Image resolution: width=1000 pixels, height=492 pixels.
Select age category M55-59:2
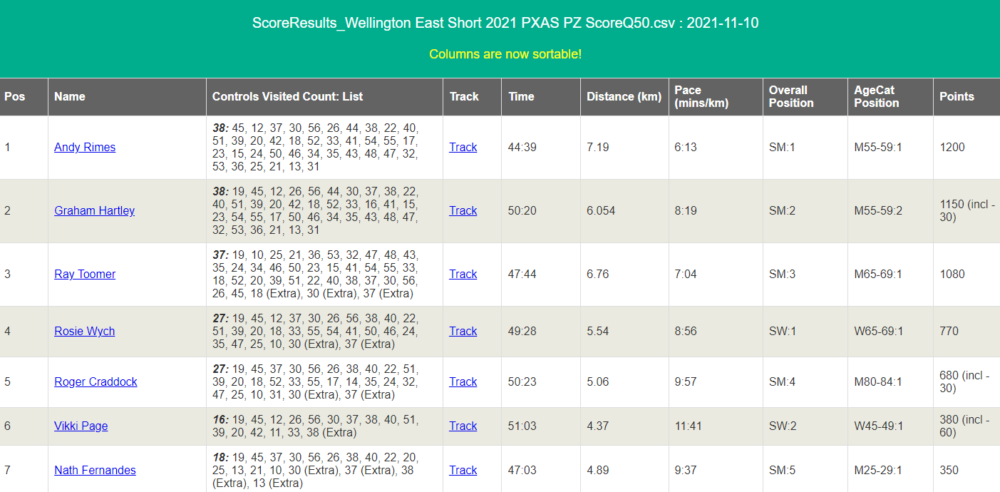878,211
